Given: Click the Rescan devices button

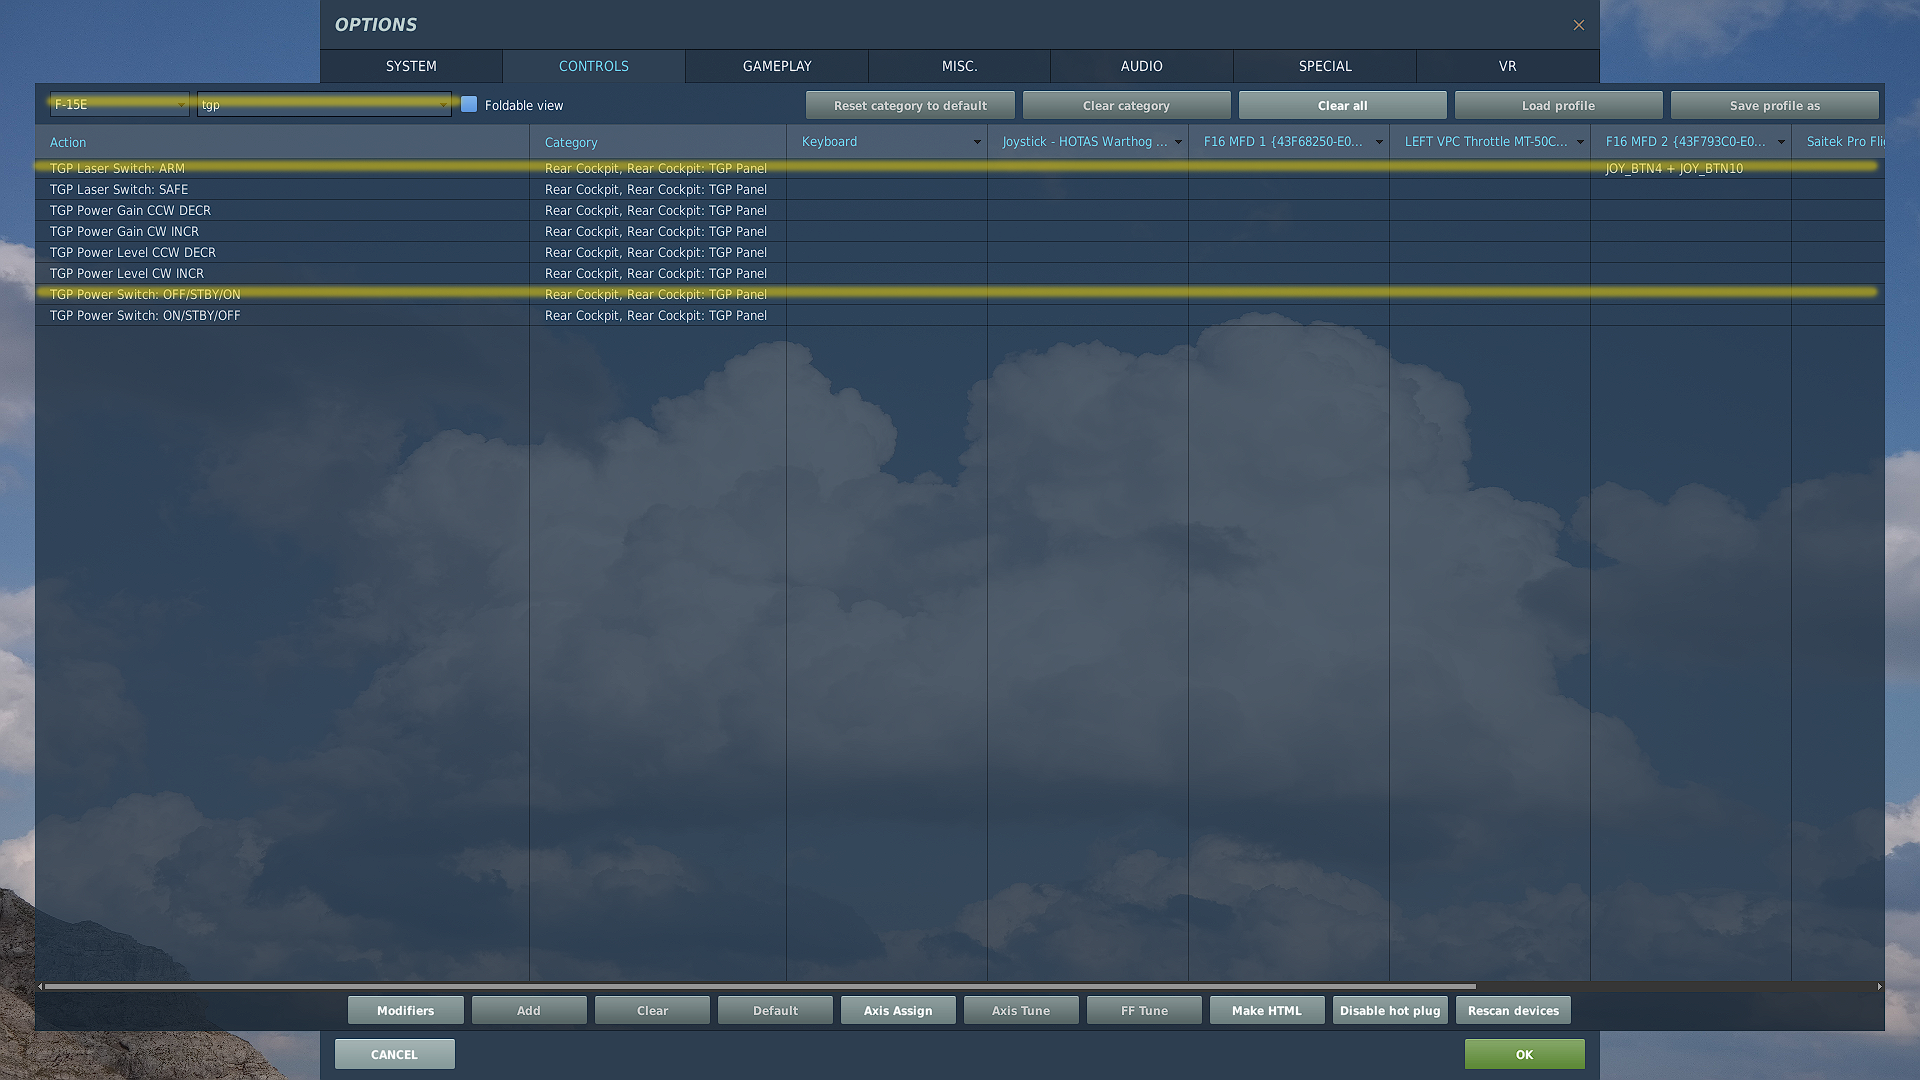Looking at the screenshot, I should pyautogui.click(x=1513, y=1010).
